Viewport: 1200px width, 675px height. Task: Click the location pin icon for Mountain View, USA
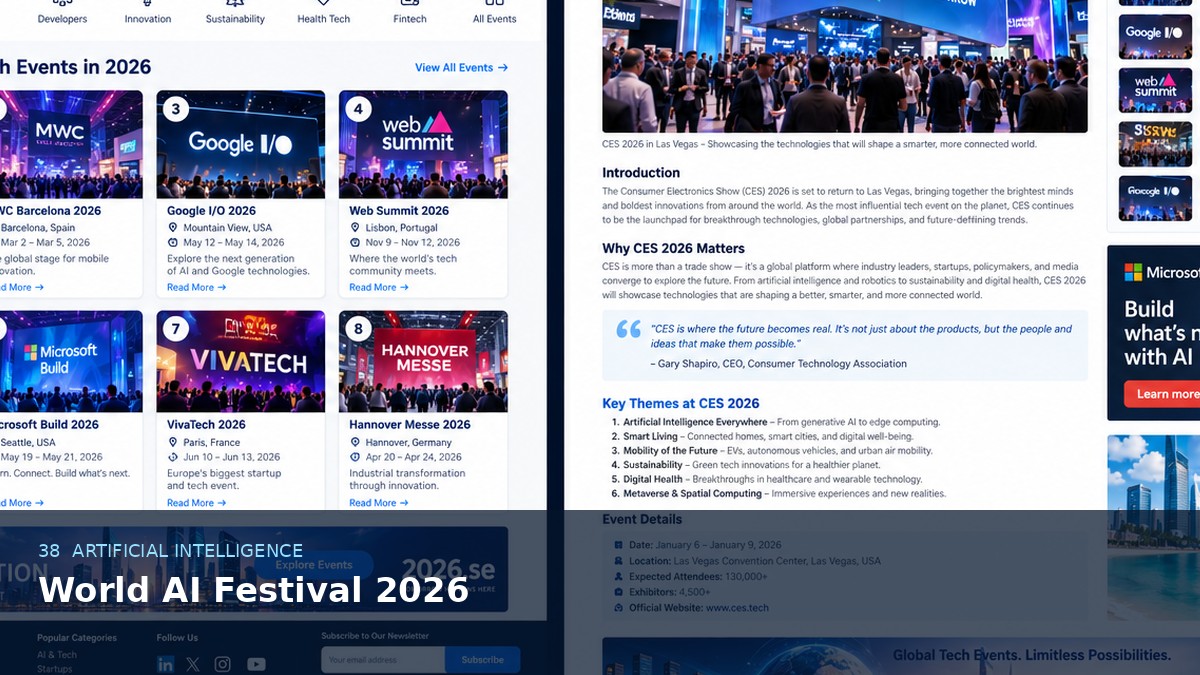coord(173,228)
